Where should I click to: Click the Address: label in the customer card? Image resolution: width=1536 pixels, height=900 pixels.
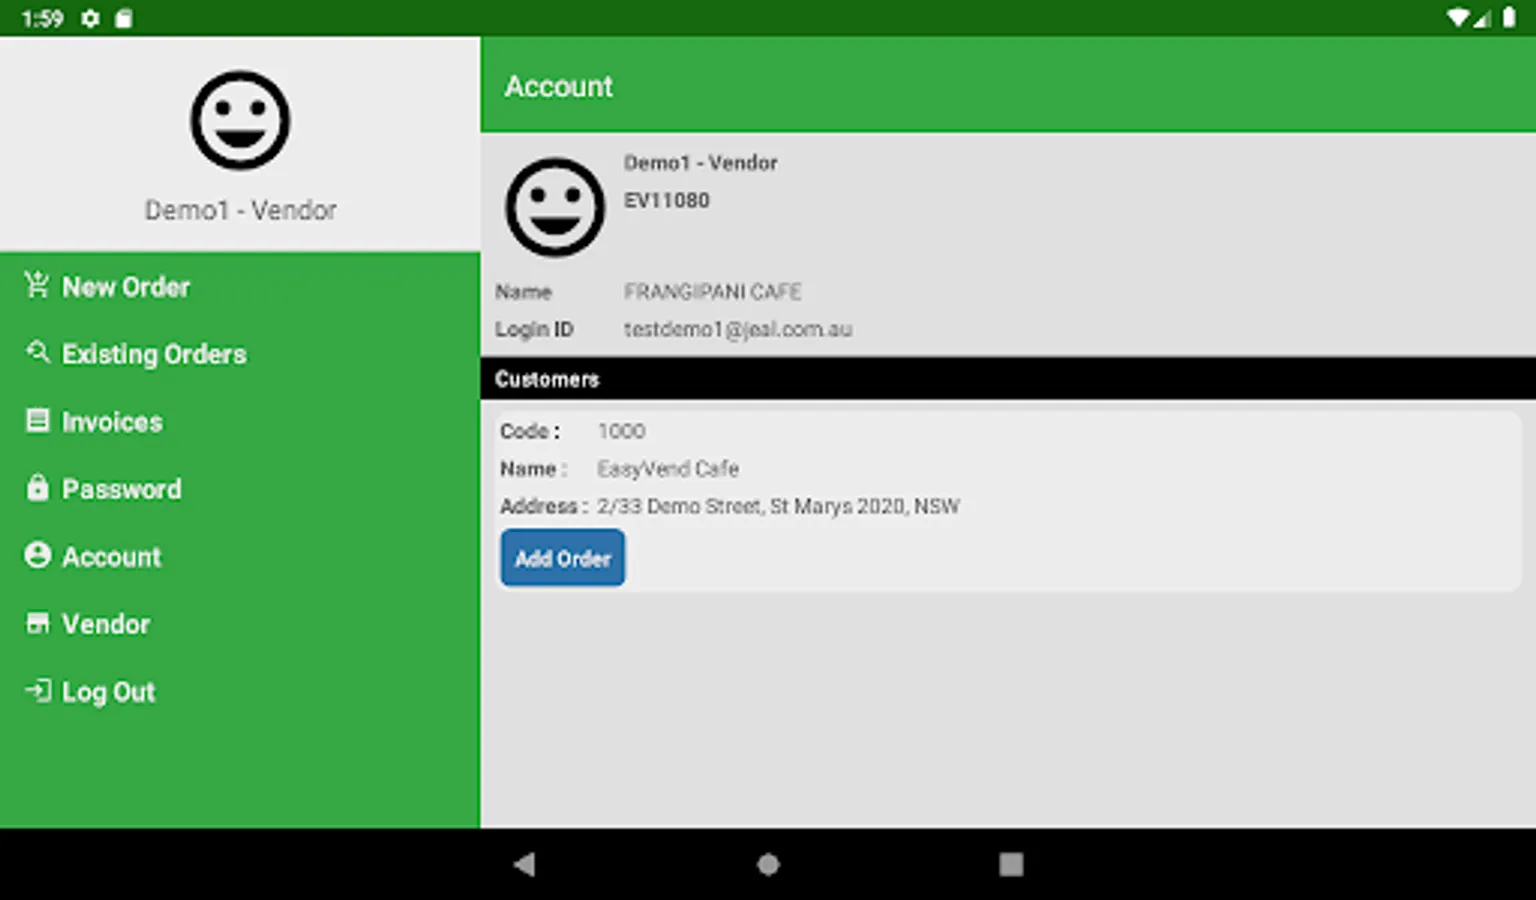[x=544, y=506]
